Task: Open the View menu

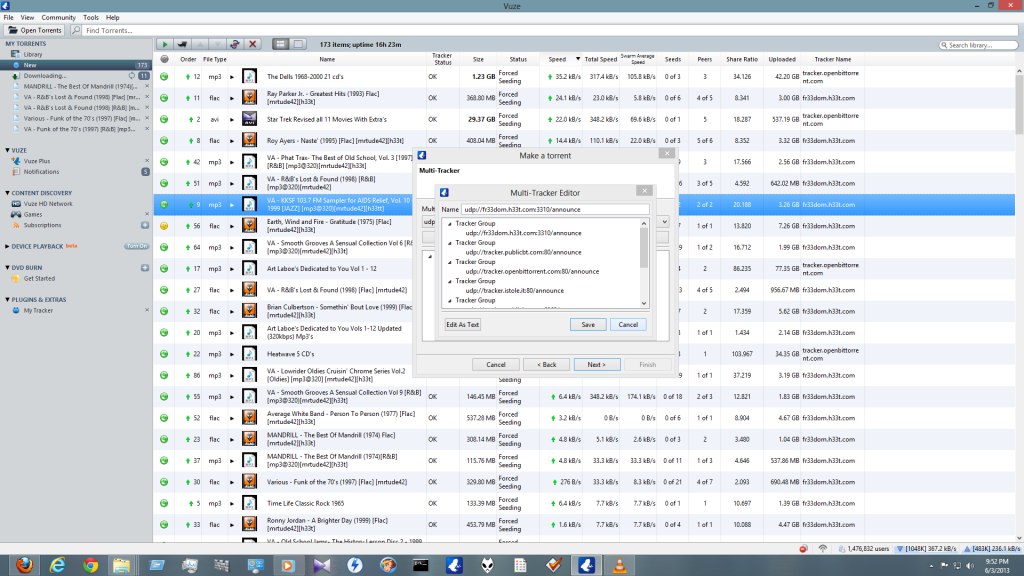Action: point(27,18)
